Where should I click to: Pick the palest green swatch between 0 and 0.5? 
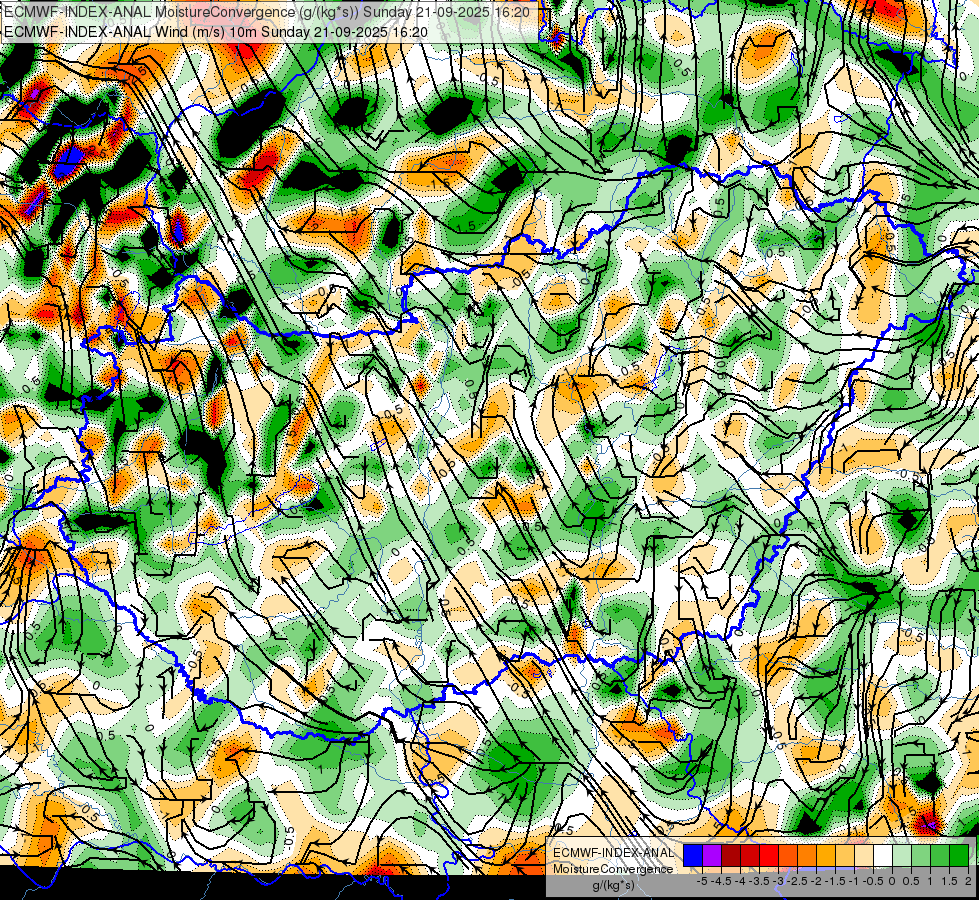point(902,856)
